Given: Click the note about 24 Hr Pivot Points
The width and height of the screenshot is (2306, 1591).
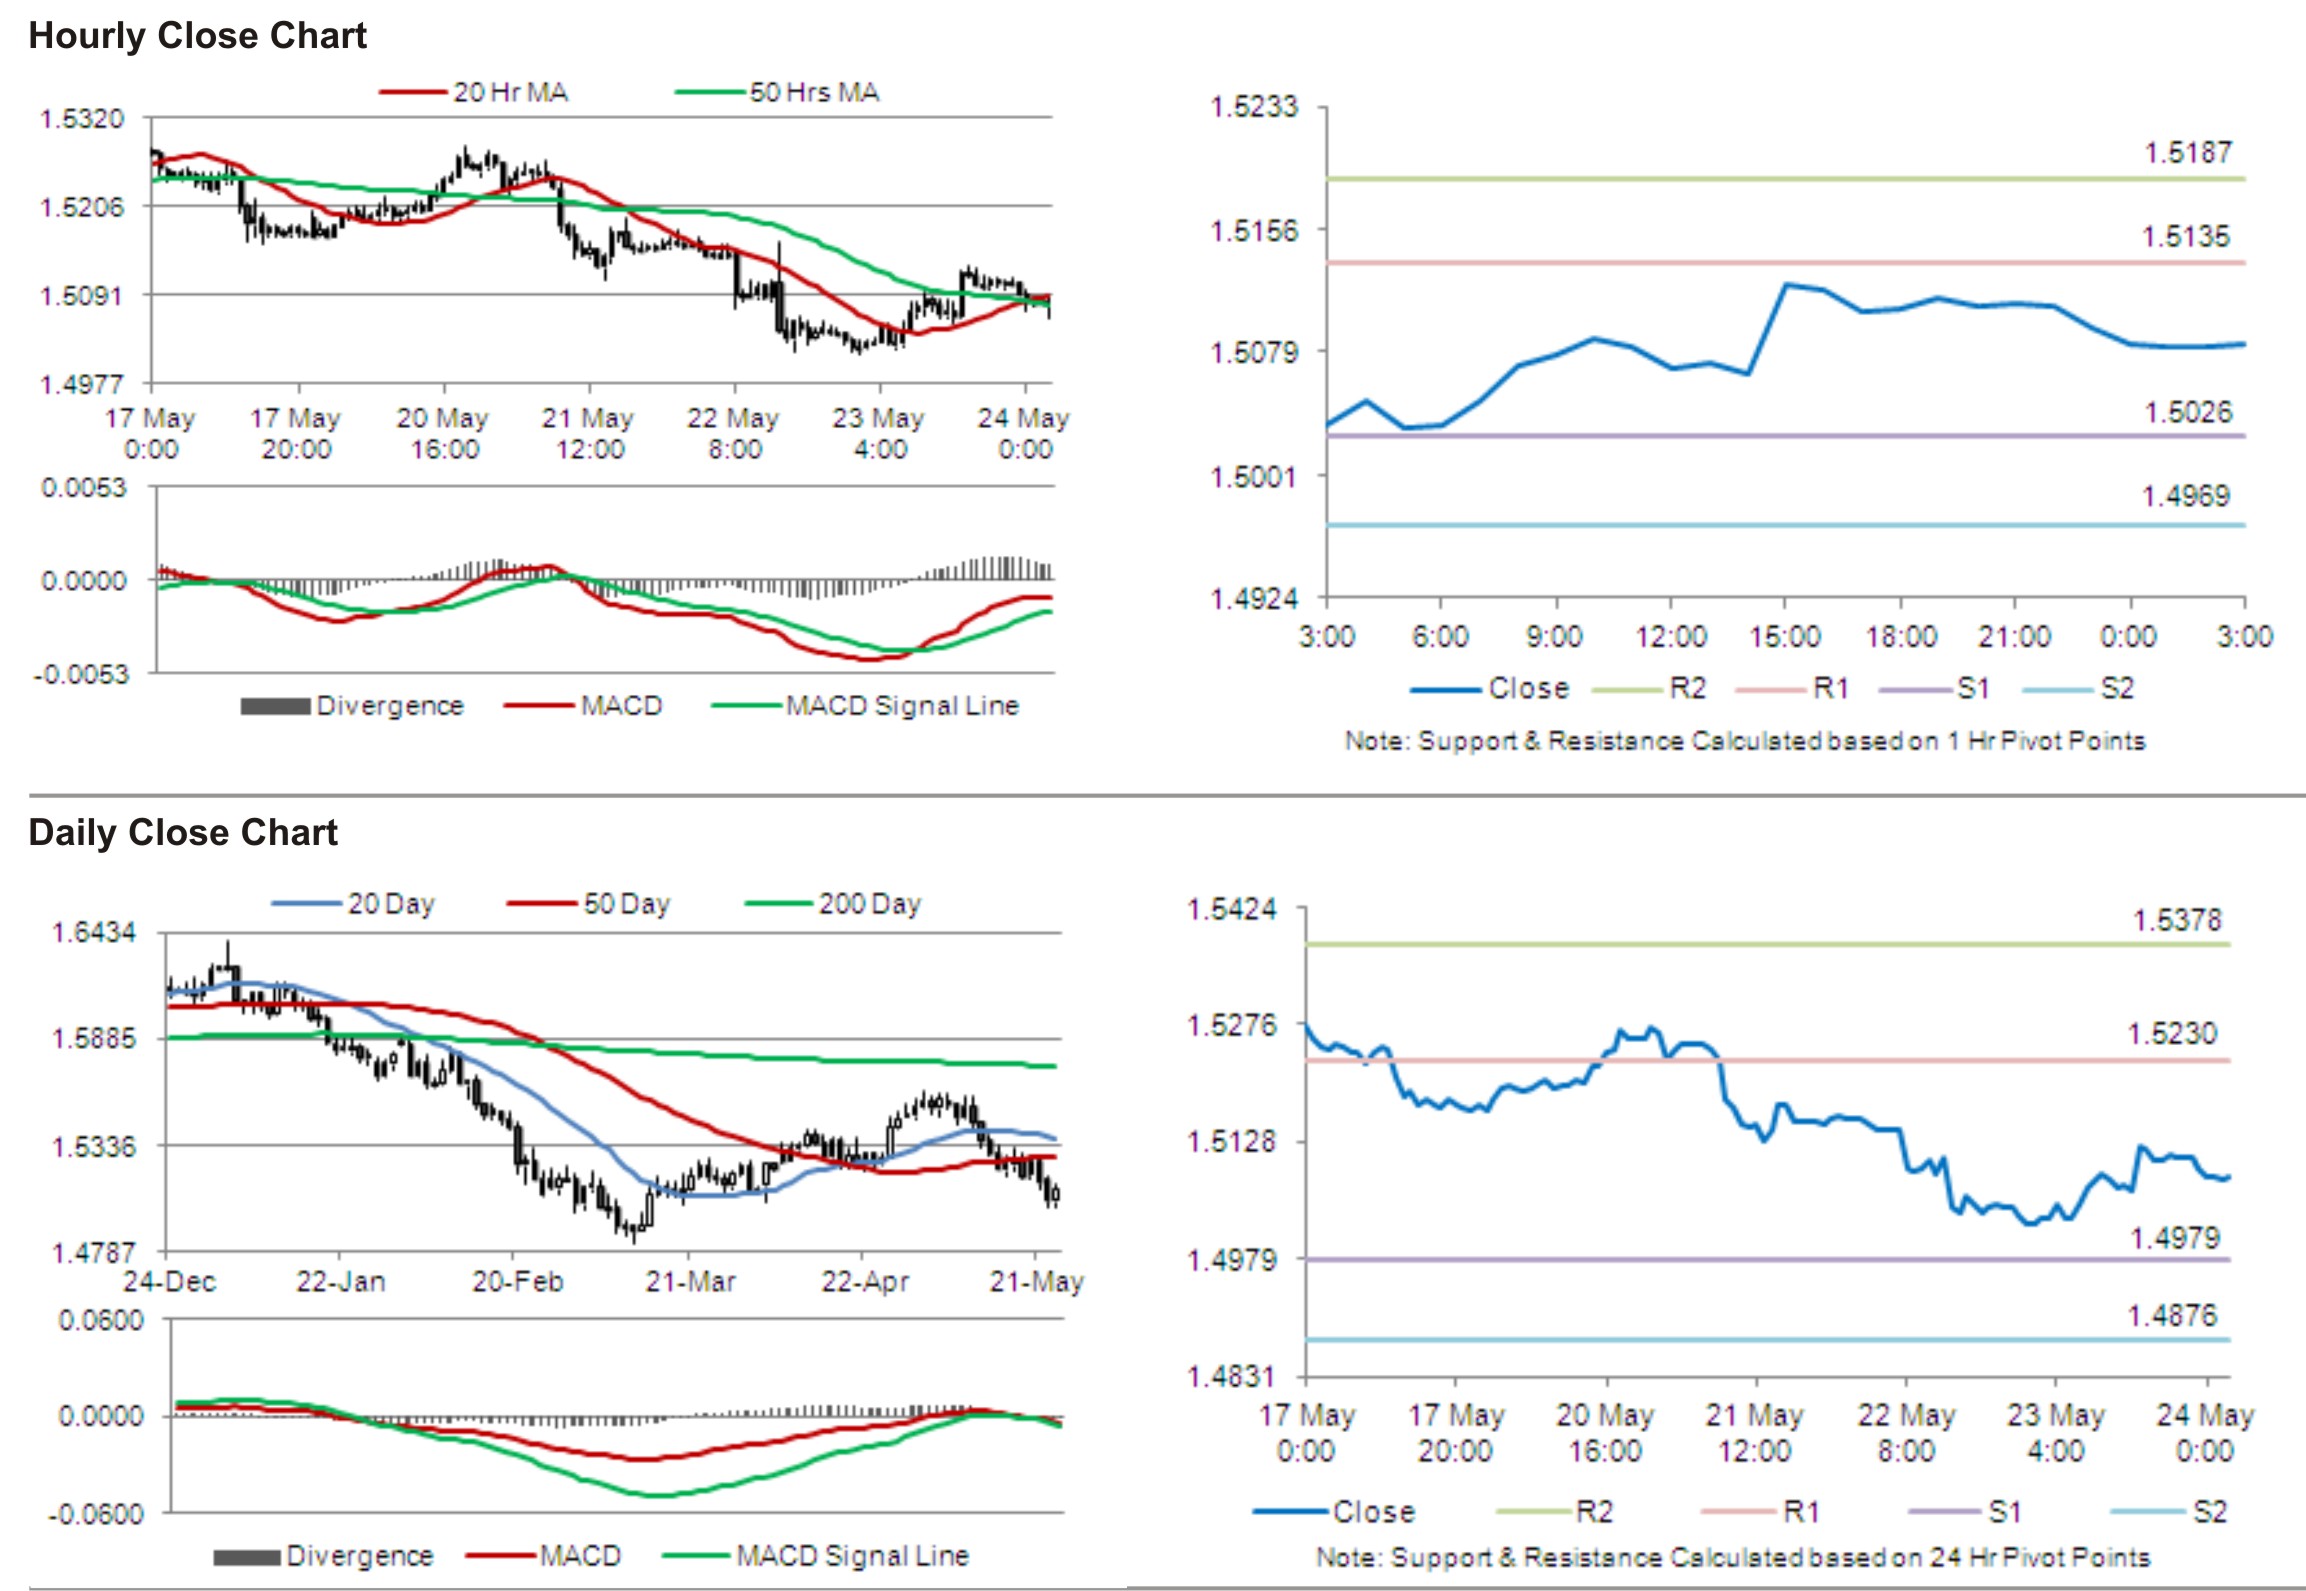Looking at the screenshot, I should point(1733,1558).
